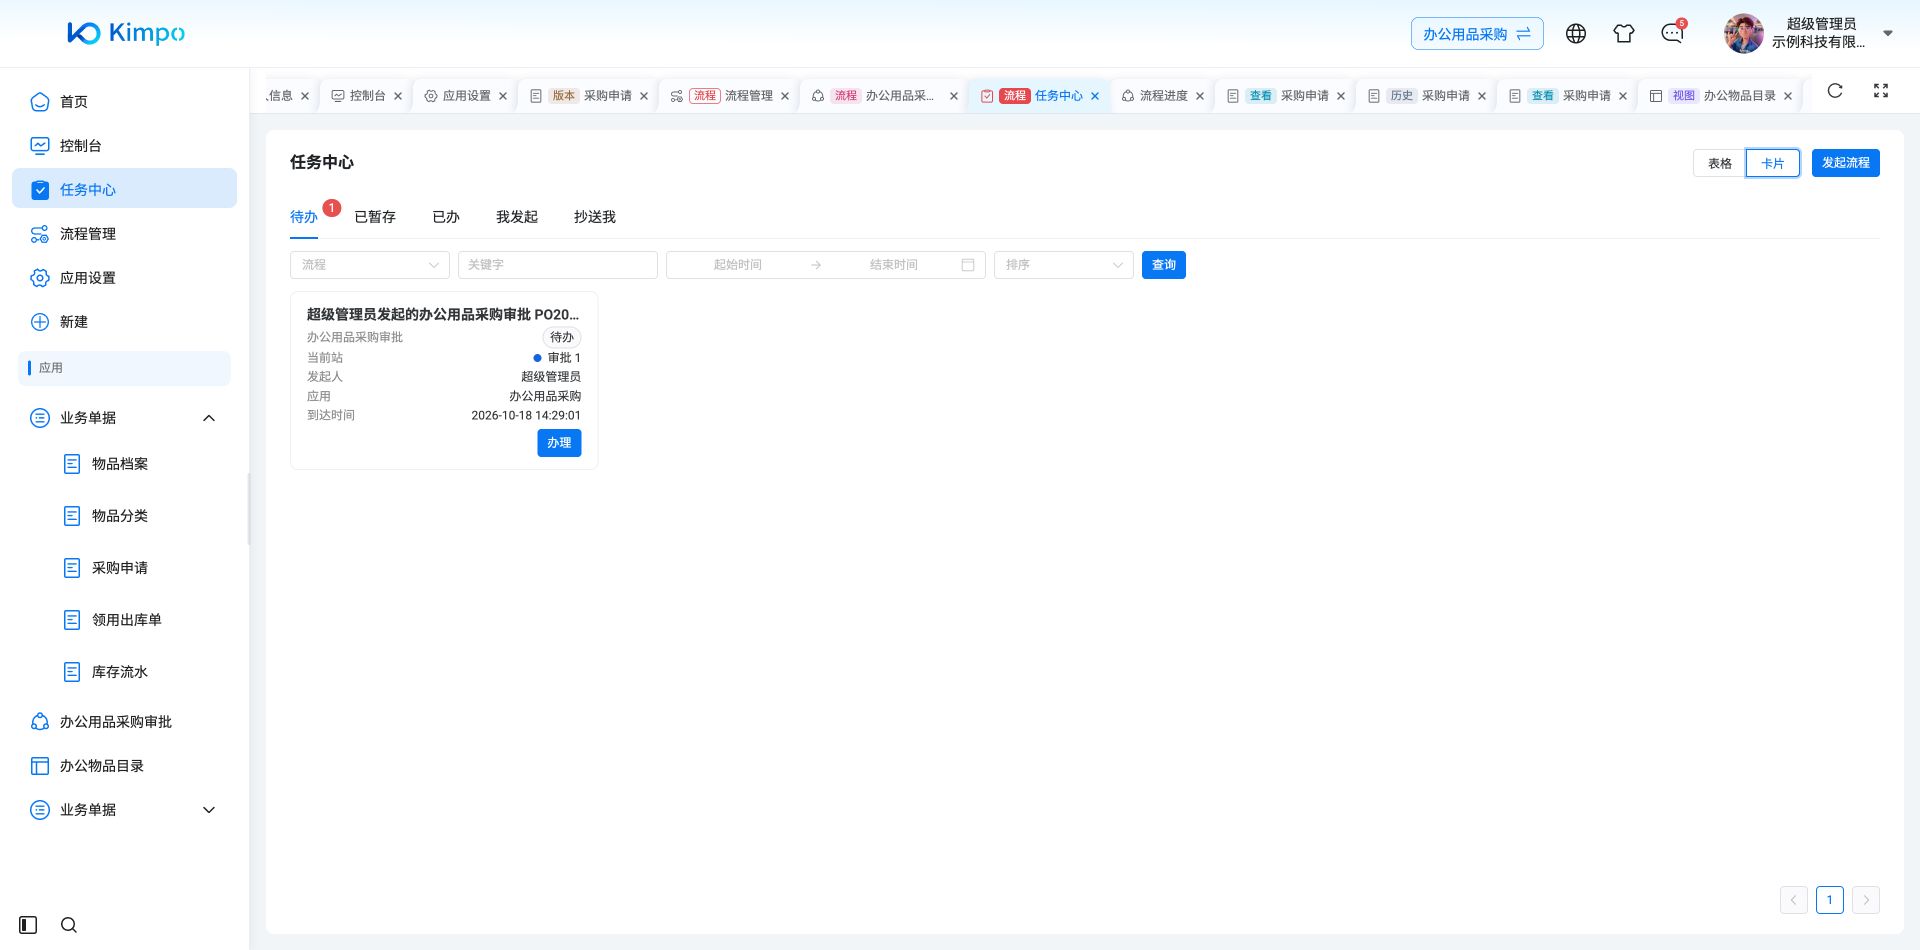Open 应用设置 in the sidebar
This screenshot has width=1920, height=950.
pos(124,278)
